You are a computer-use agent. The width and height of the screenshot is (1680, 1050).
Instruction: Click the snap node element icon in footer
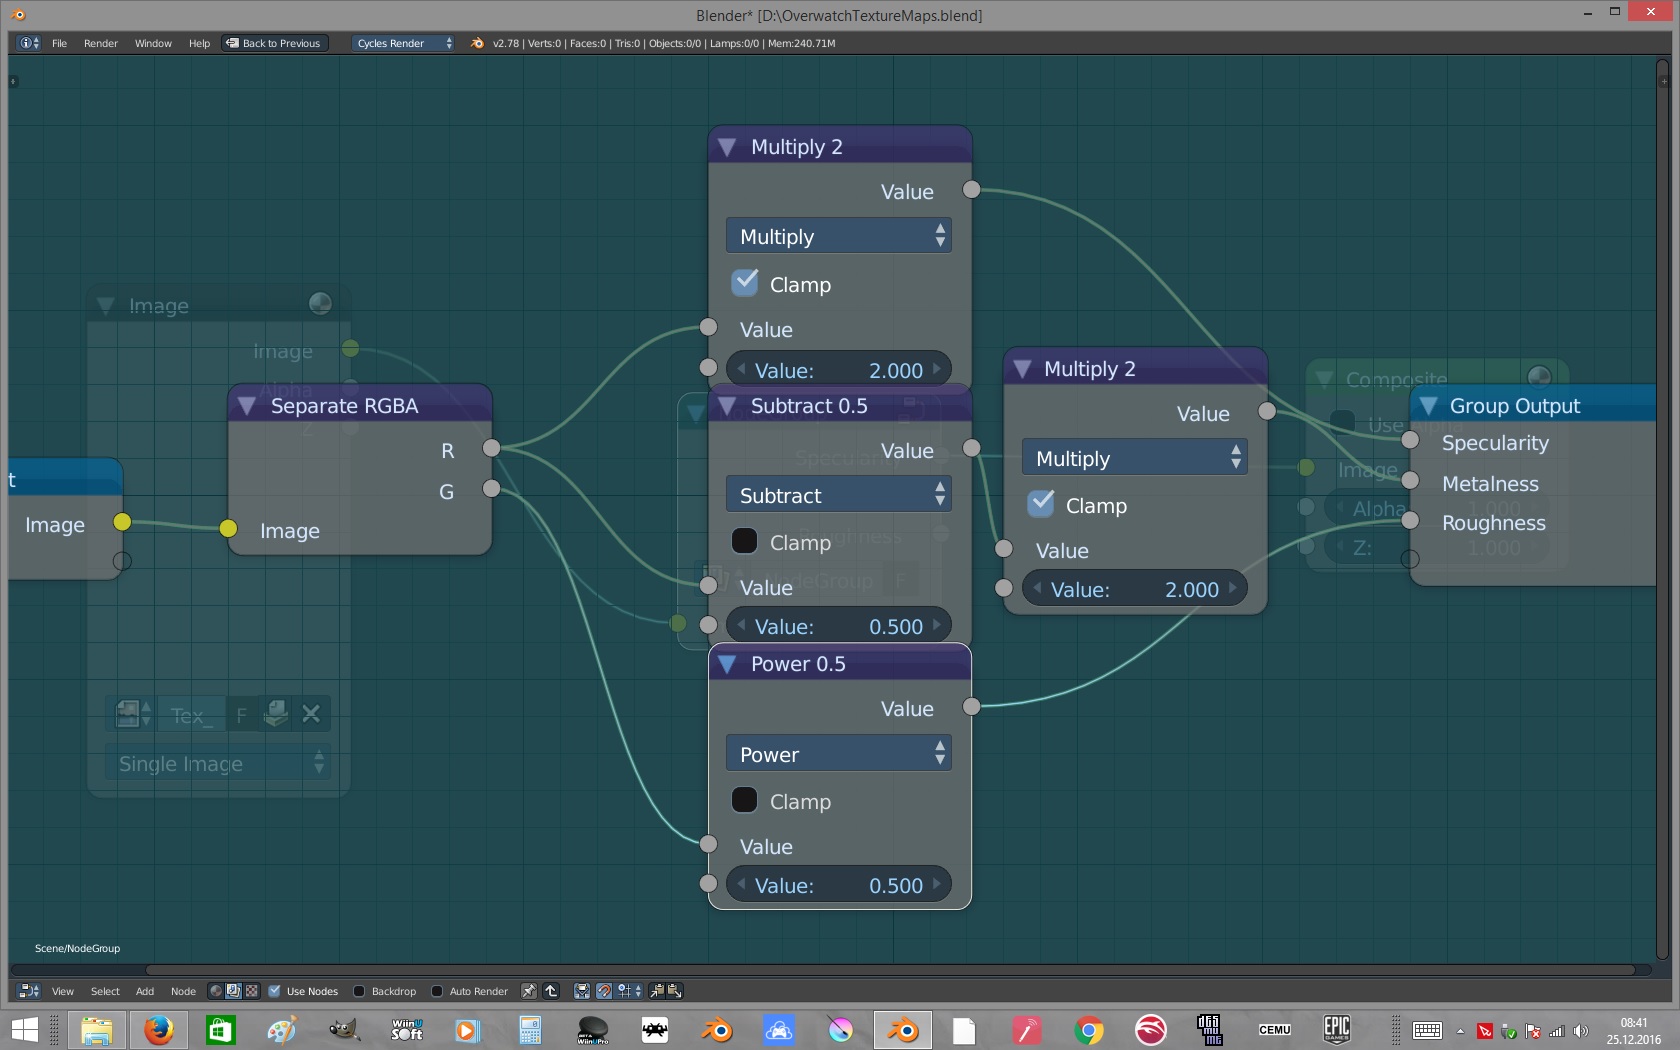pyautogui.click(x=582, y=991)
